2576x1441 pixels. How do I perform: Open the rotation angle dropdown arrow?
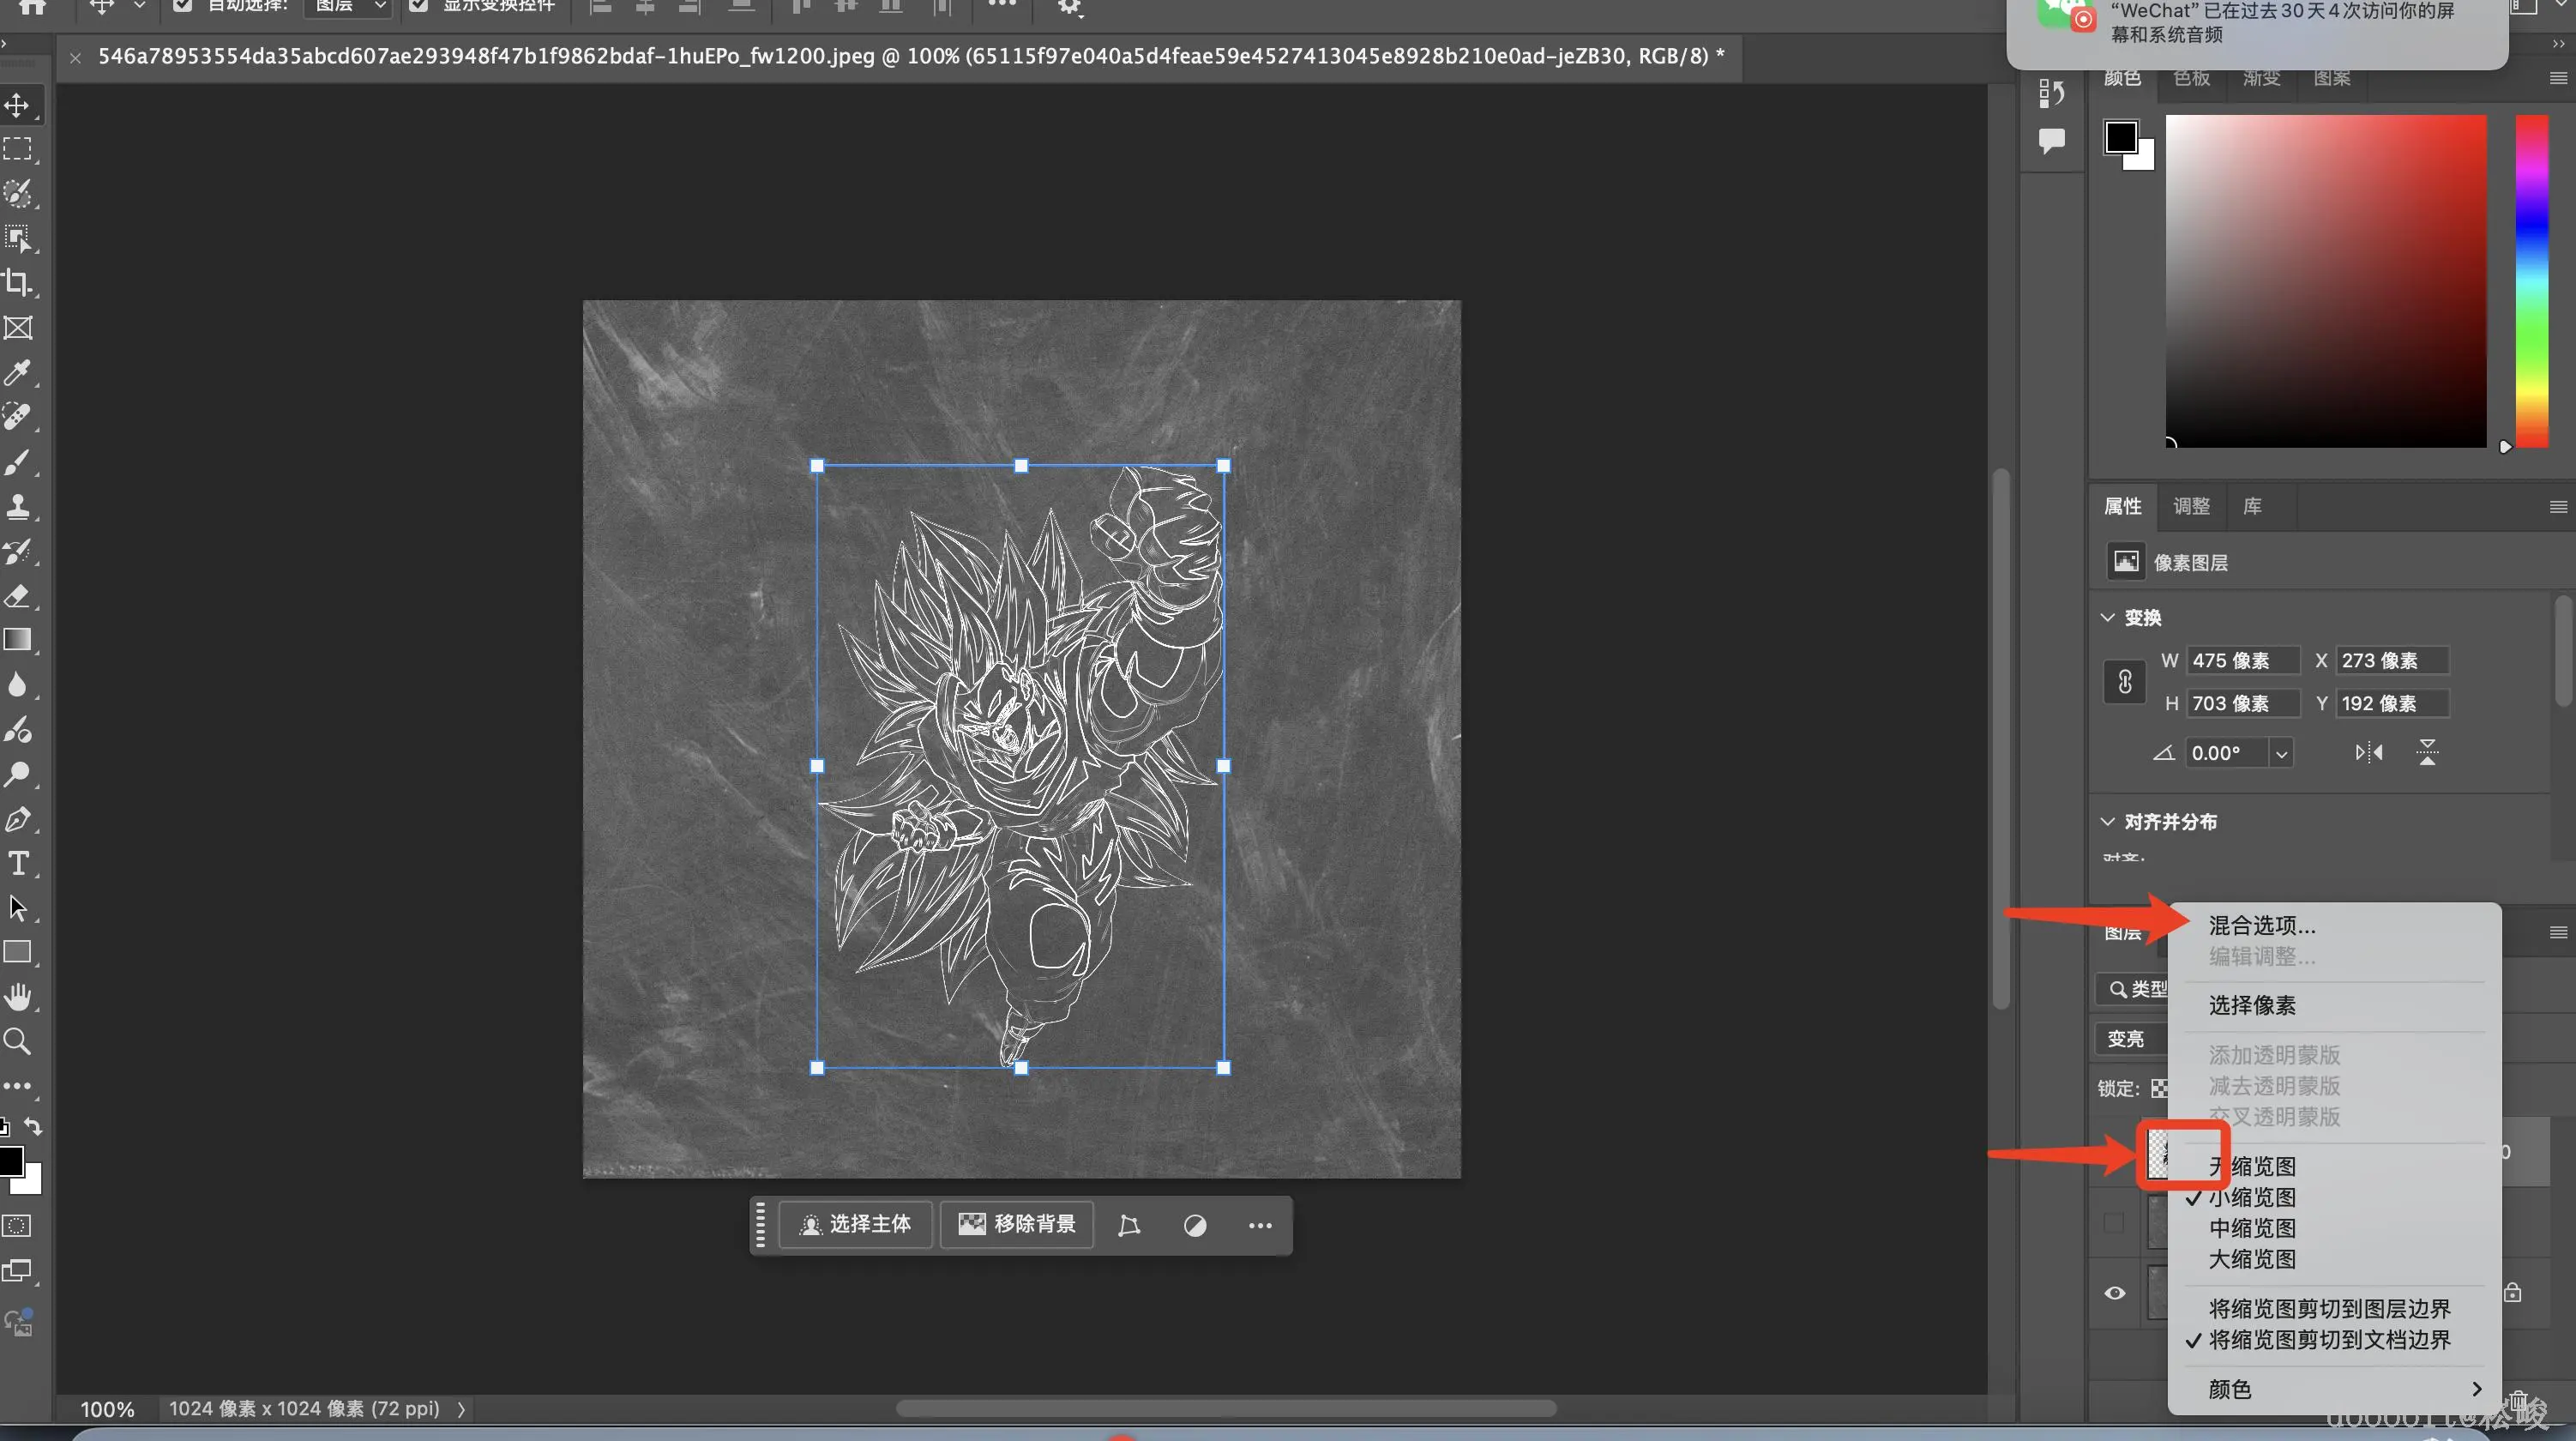pos(2281,753)
